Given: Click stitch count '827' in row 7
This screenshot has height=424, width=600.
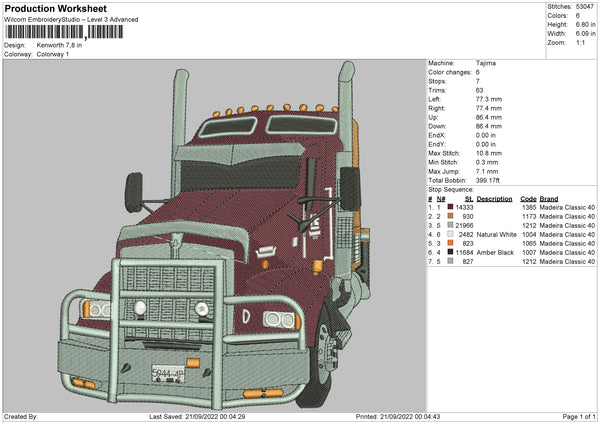Looking at the screenshot, I should tap(468, 262).
